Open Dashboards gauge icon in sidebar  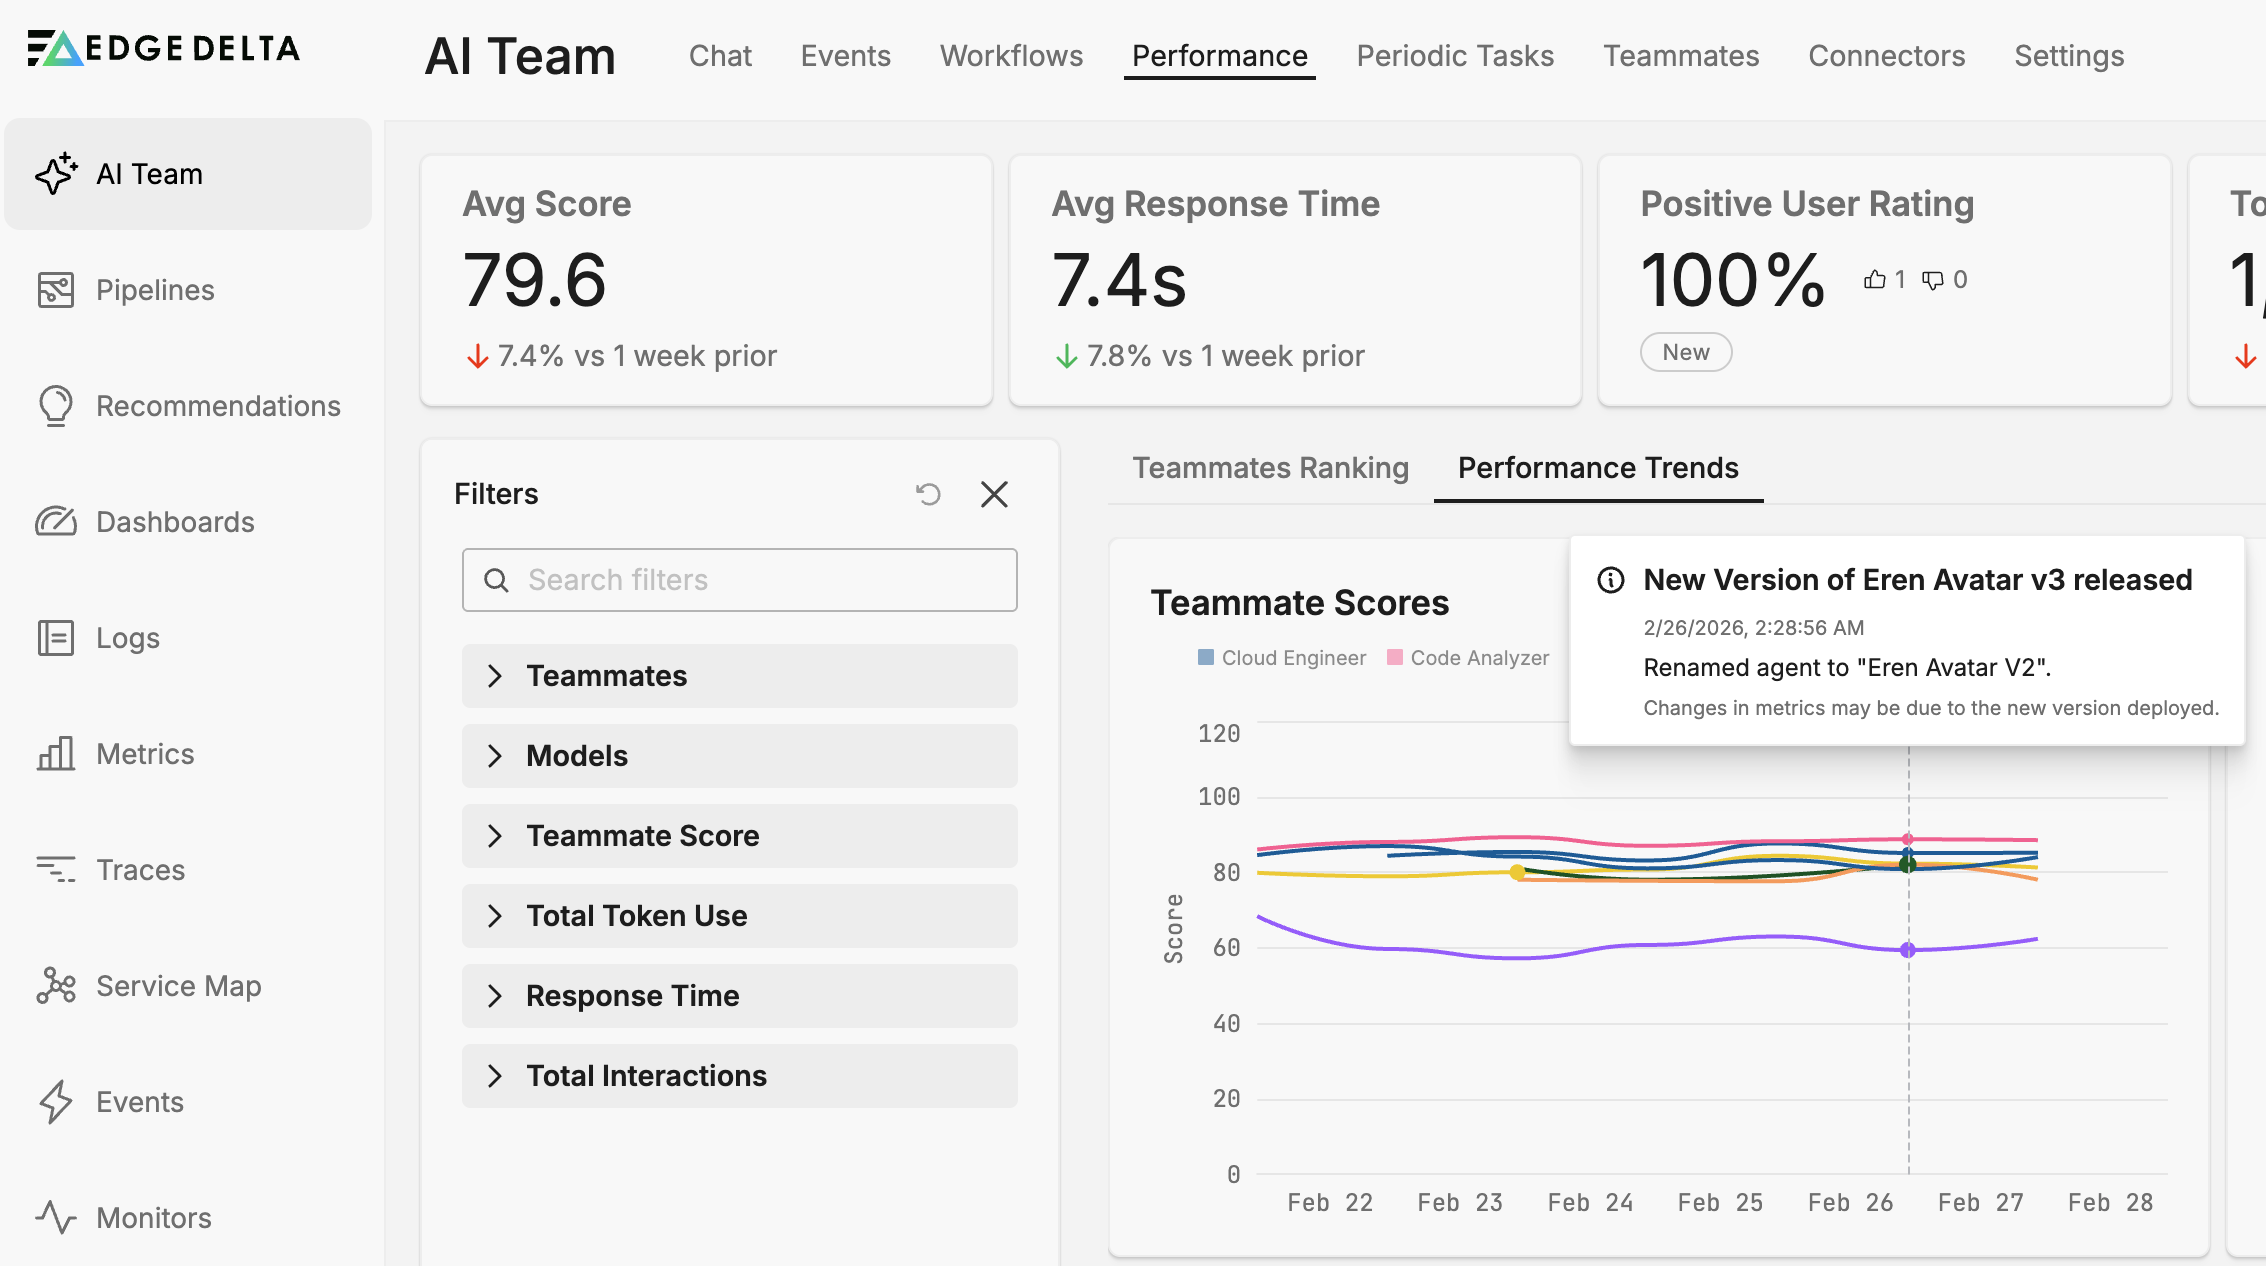tap(56, 522)
